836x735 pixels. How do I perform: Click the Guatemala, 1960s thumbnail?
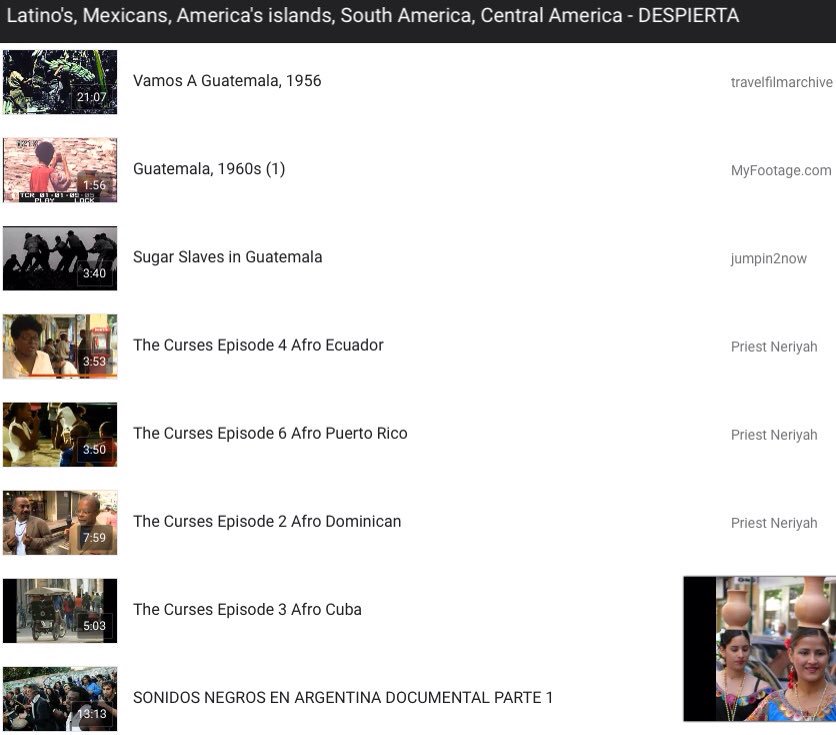(59, 170)
